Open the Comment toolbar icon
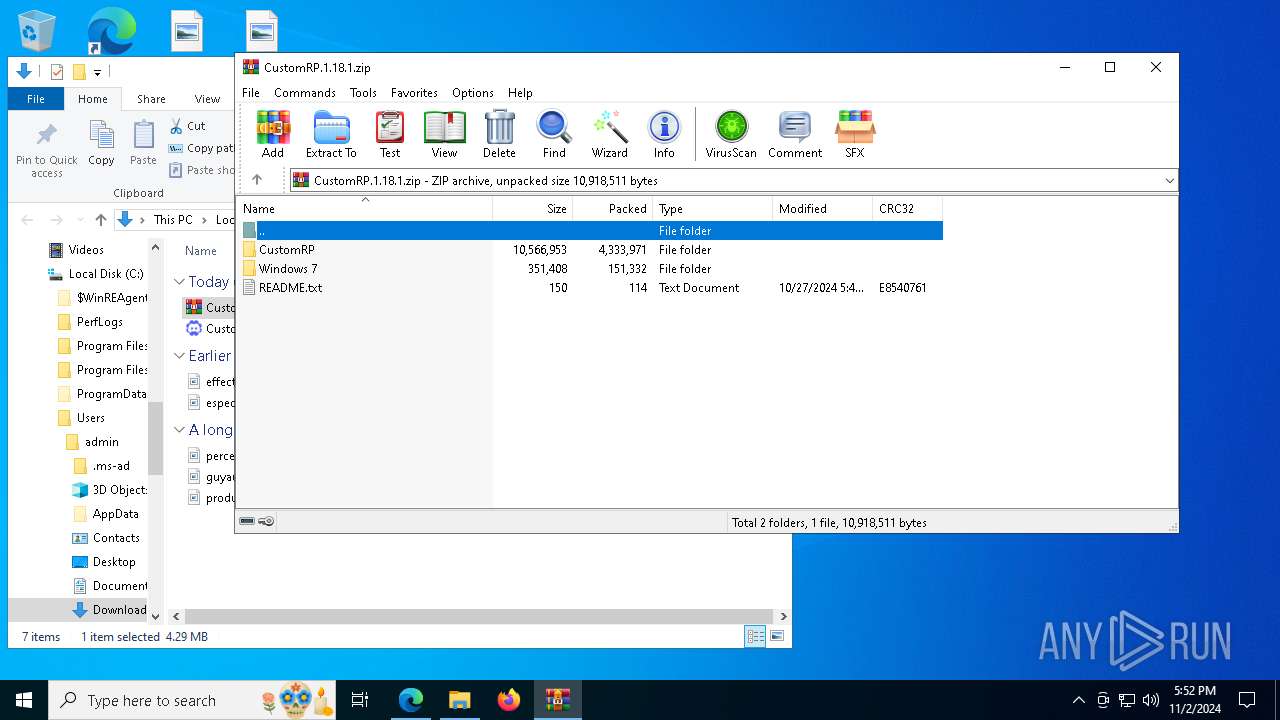Viewport: 1280px width, 720px height. (795, 134)
